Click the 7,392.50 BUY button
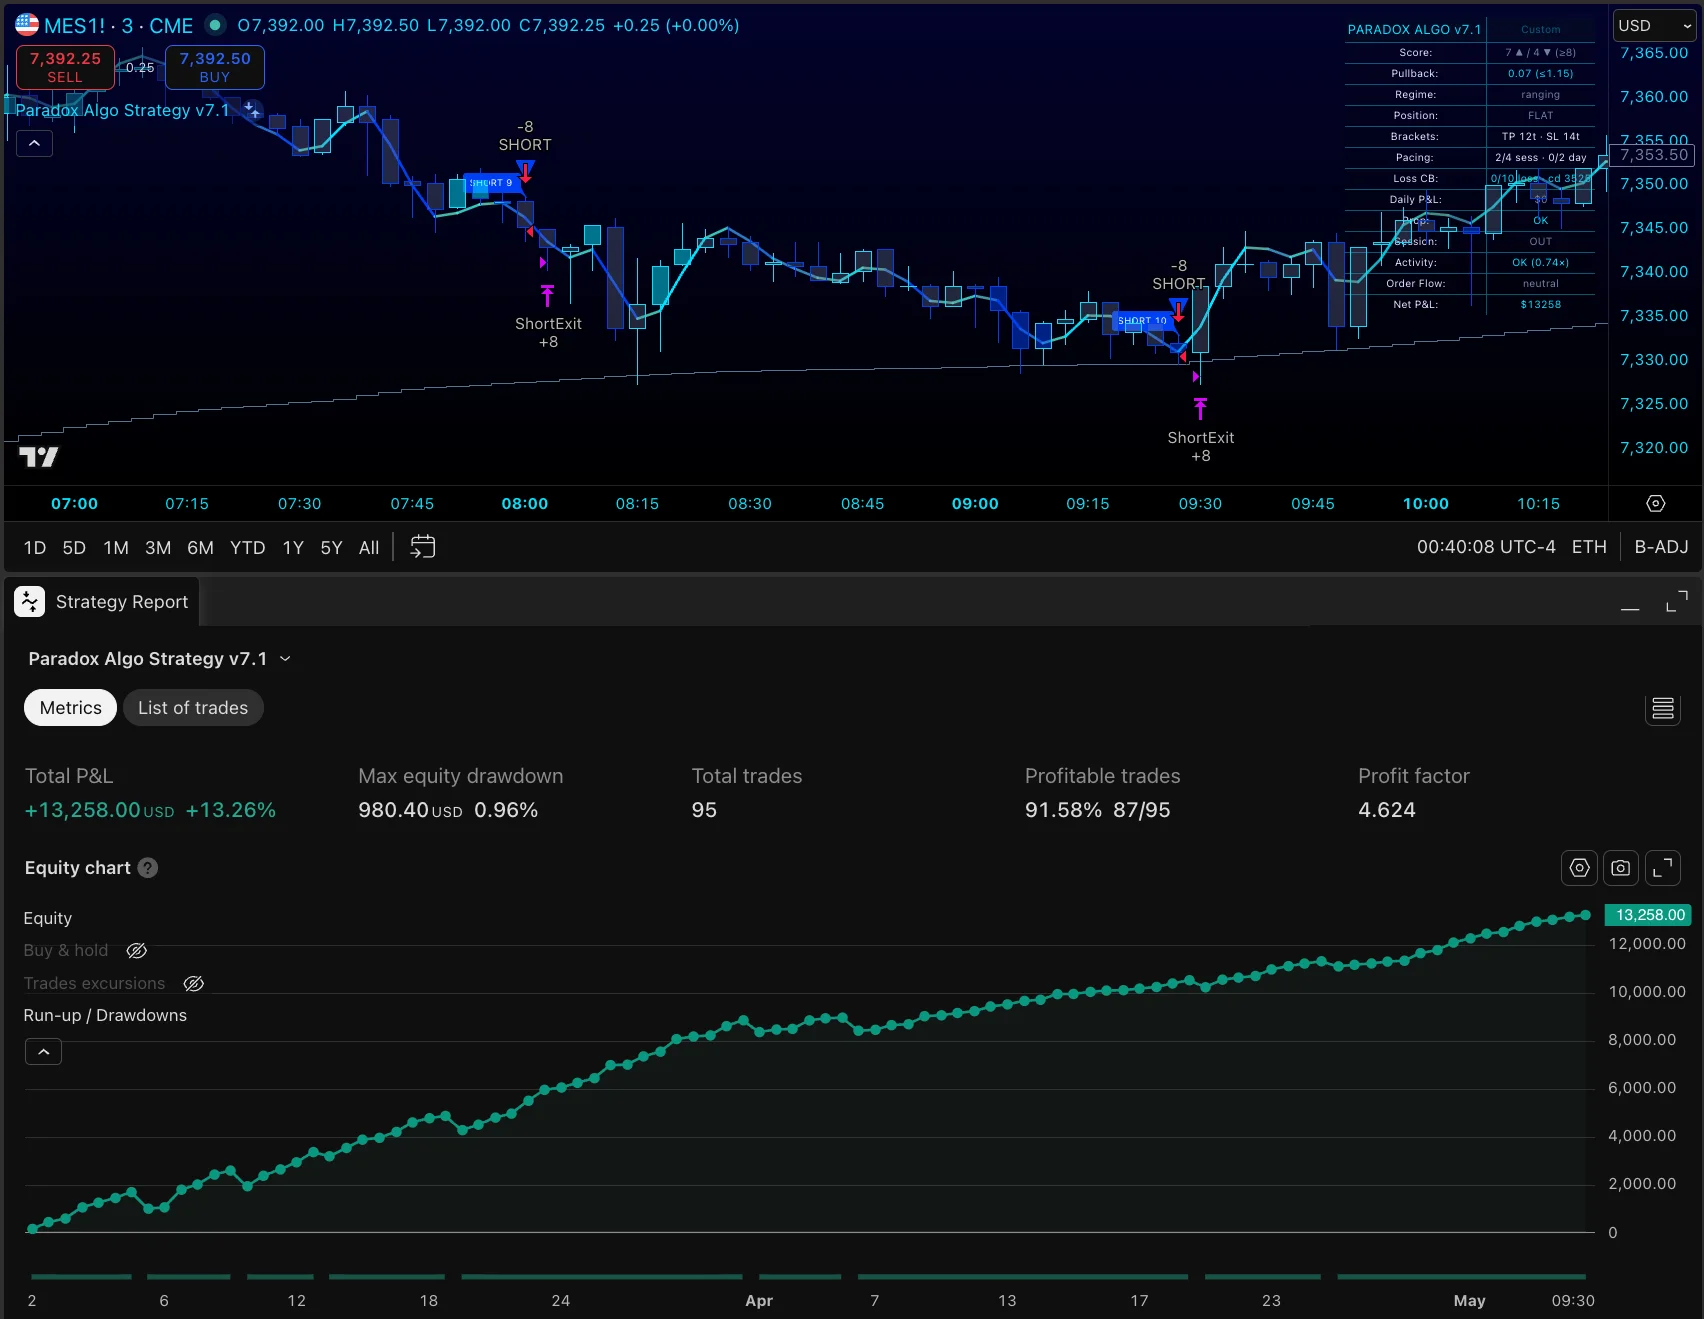 click(215, 67)
